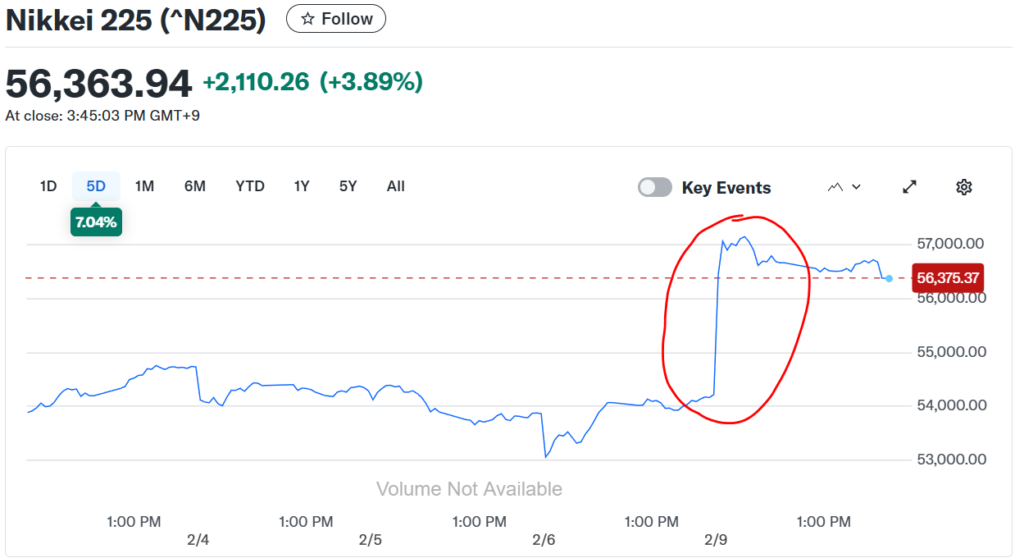This screenshot has height=558, width=1024.
Task: Click the Nikkei 225 title
Action: [136, 20]
